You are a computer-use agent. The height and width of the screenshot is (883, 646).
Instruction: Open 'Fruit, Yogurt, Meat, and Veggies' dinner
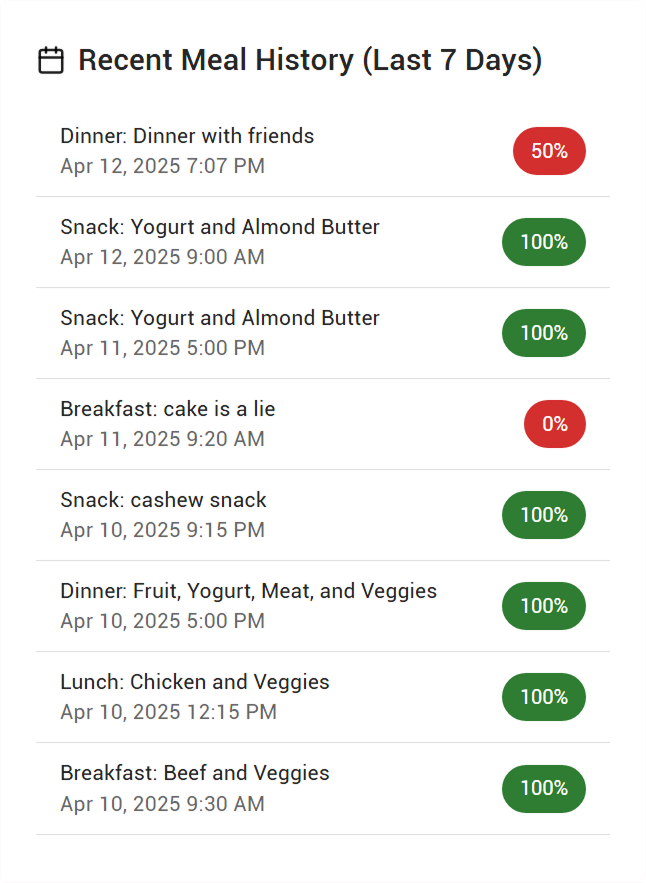323,606
